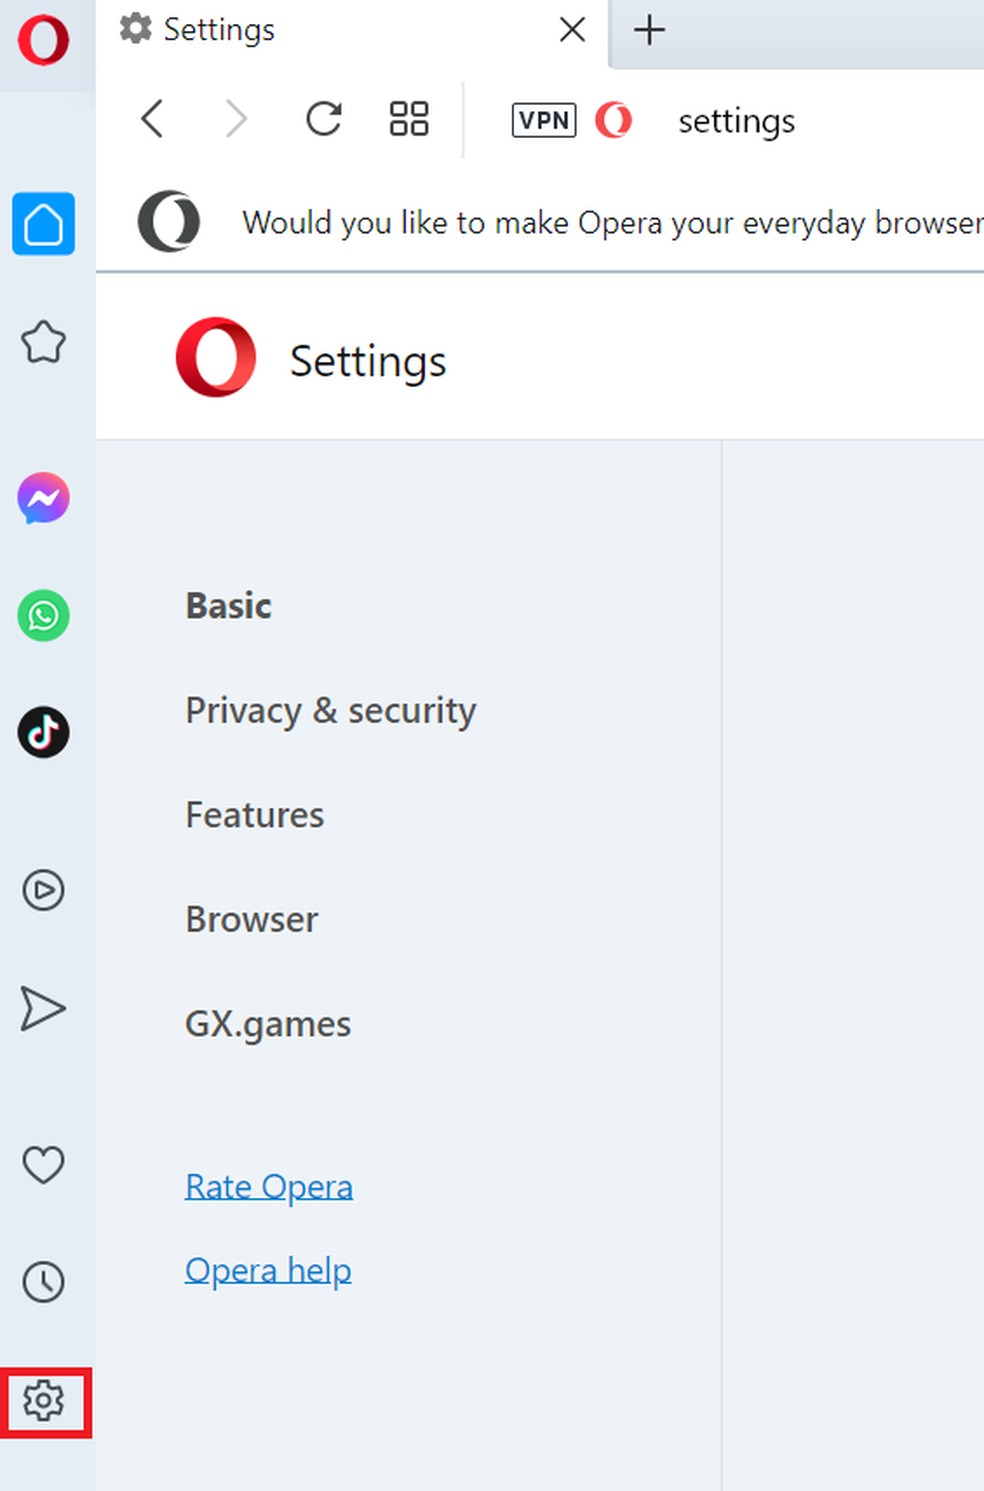This screenshot has height=1491, width=984.
Task: Open the Personal news heart icon
Action: pyautogui.click(x=43, y=1164)
